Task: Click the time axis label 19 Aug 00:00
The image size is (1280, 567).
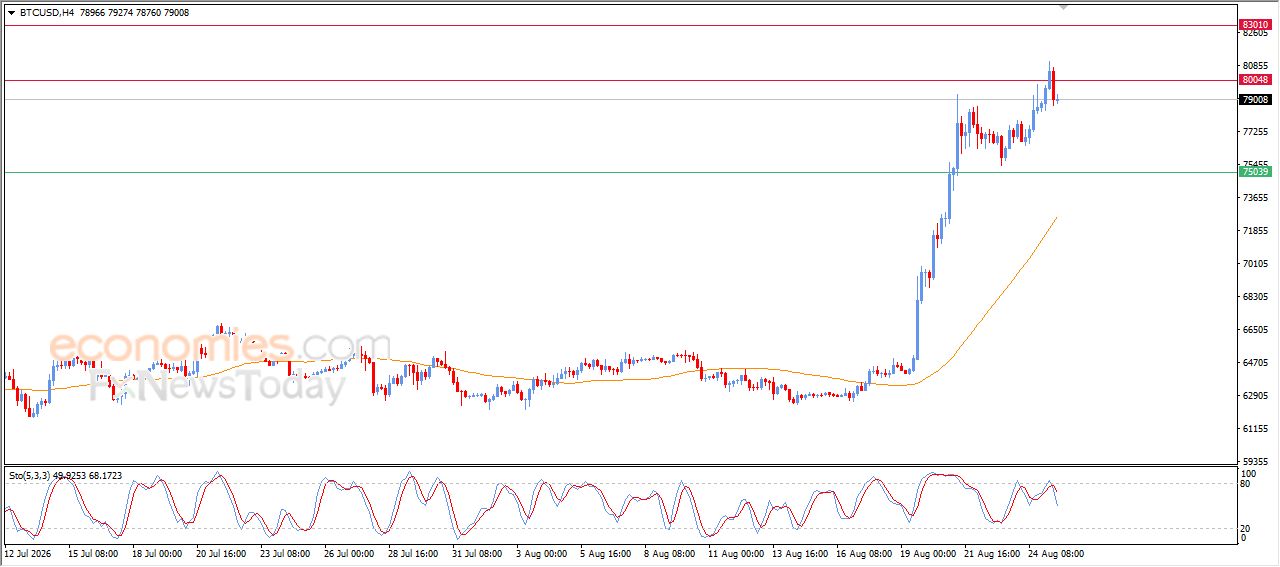Action: point(929,553)
